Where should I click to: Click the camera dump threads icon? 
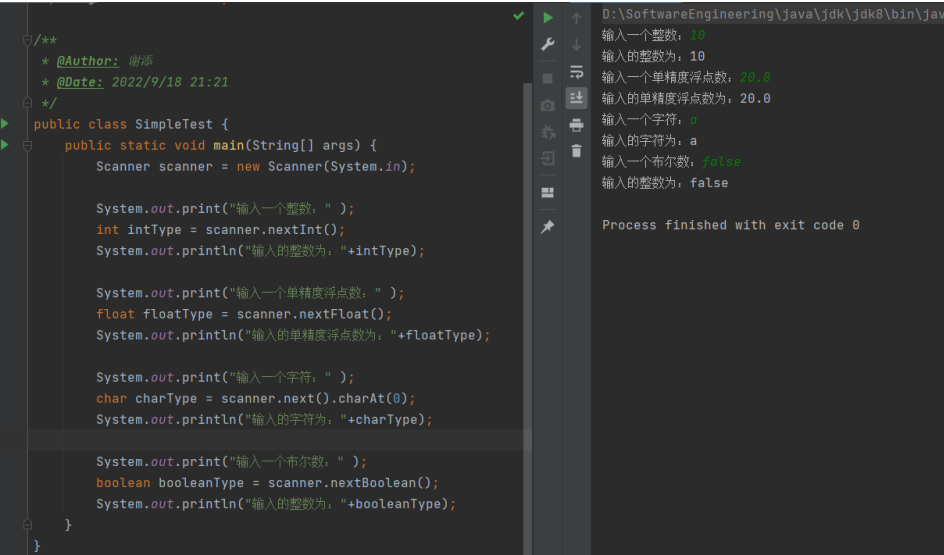pos(548,106)
